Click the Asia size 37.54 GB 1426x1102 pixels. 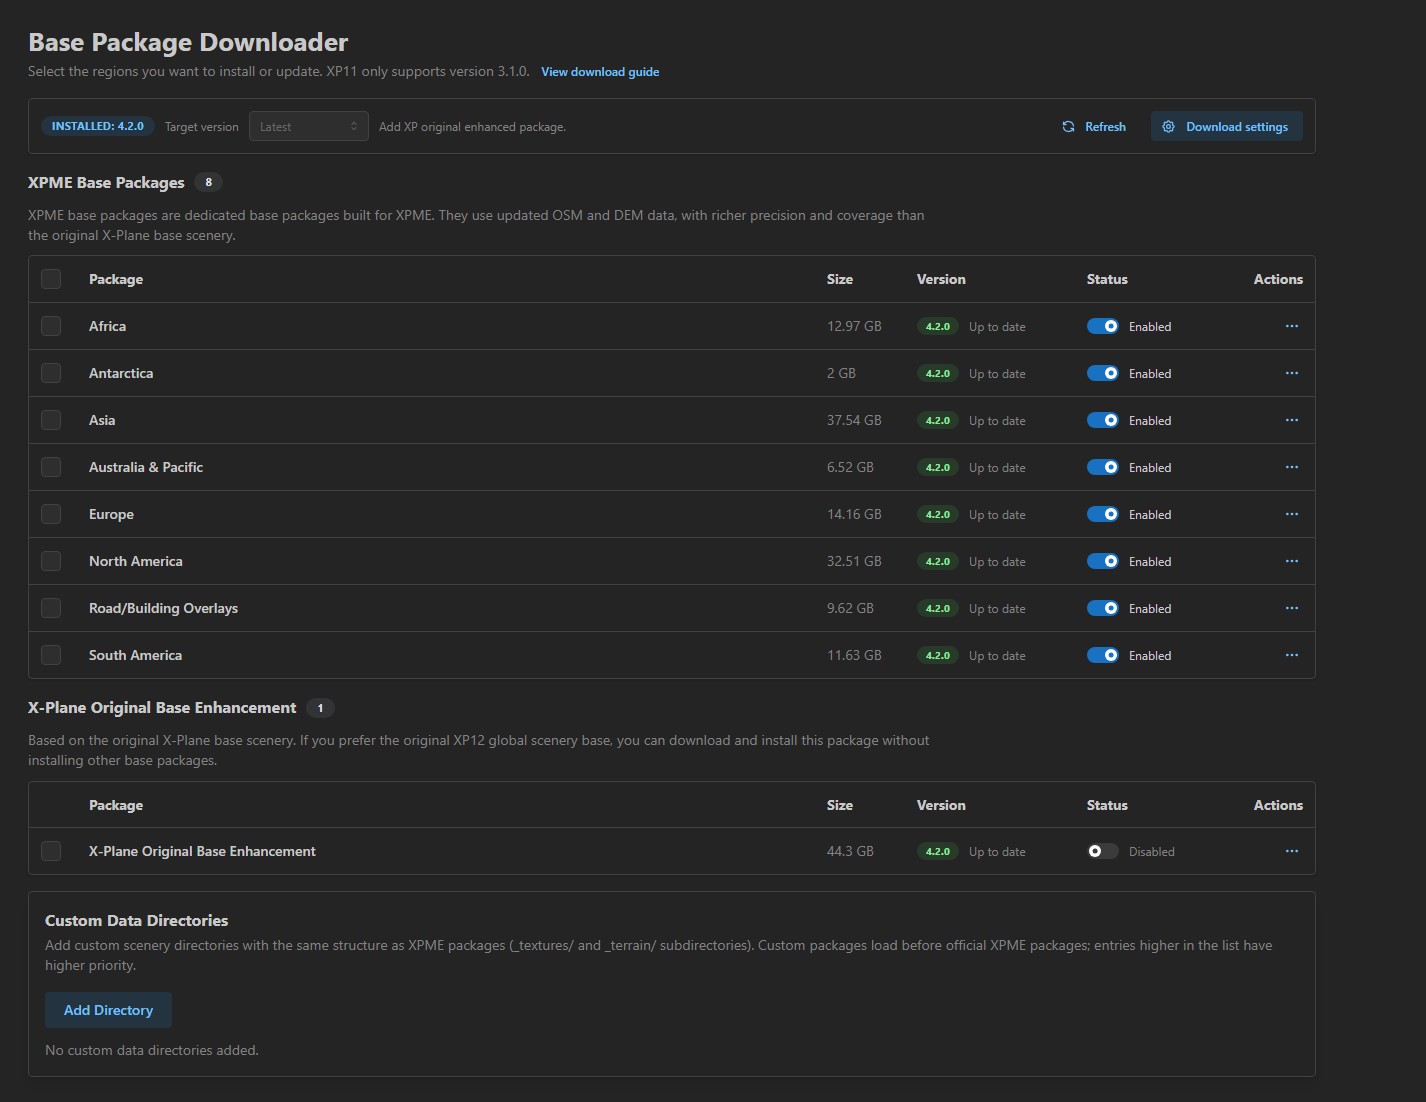pyautogui.click(x=854, y=420)
